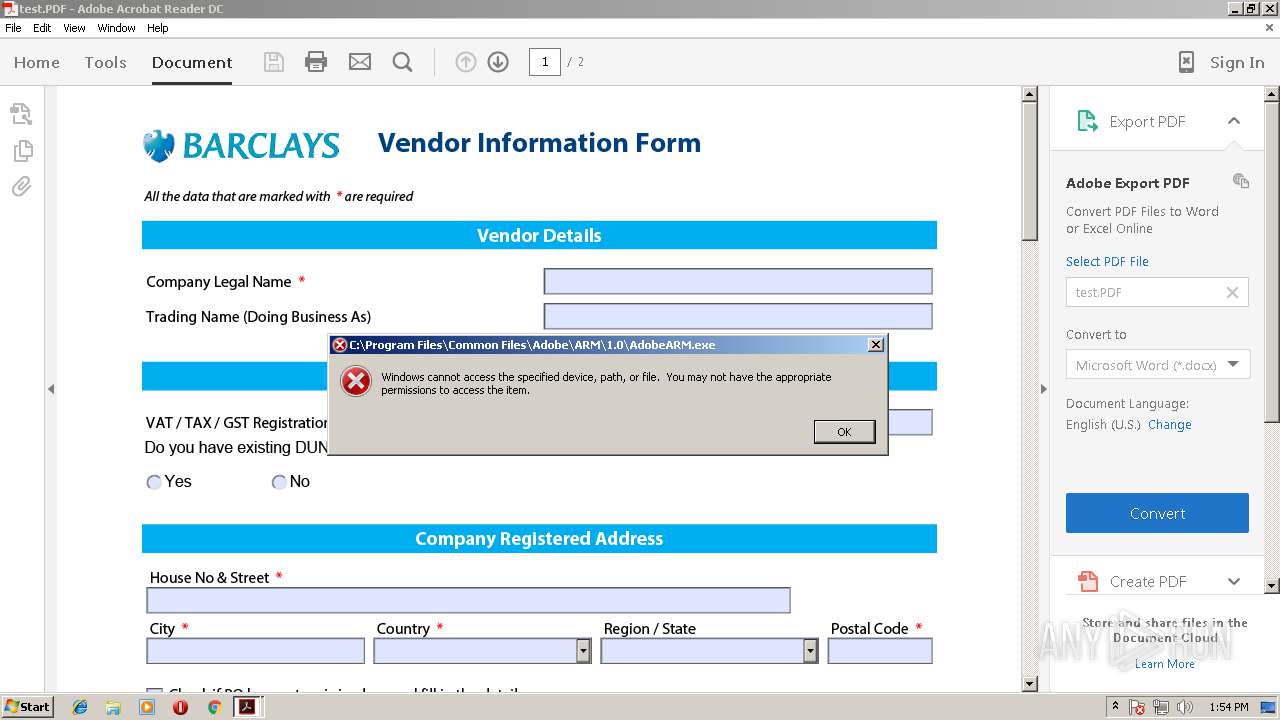Screen dimensions: 1280x720
Task: Click the page number box
Action: tap(544, 62)
